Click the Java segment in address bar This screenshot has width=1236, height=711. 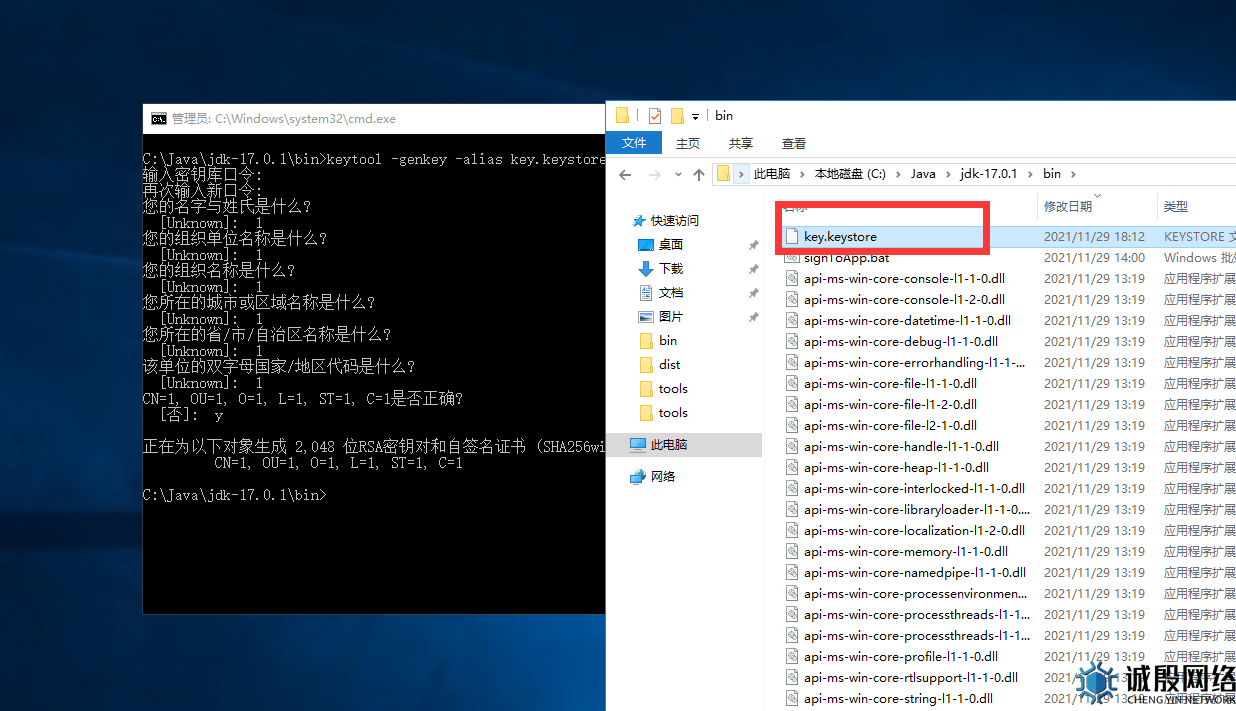[x=923, y=174]
